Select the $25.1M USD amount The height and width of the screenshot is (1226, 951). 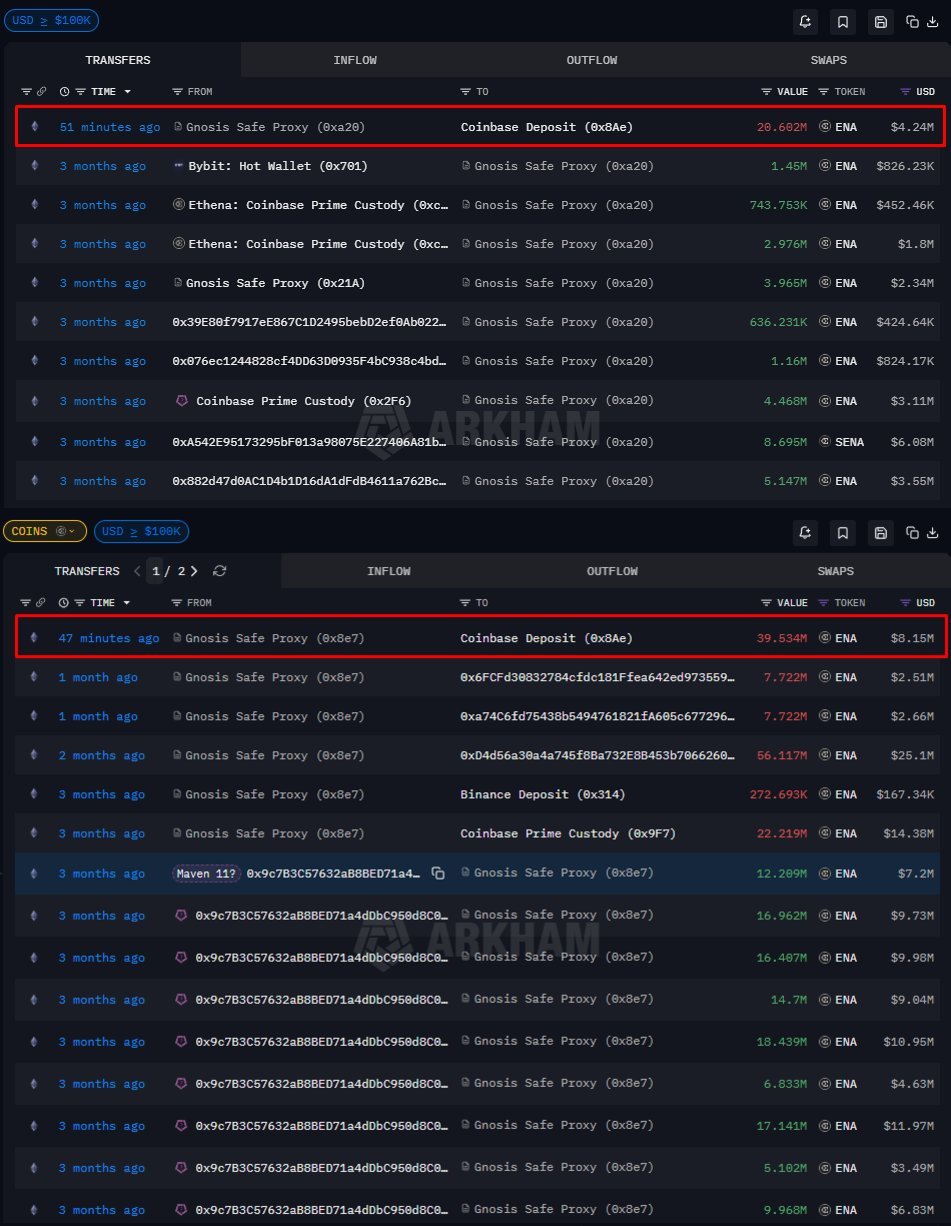point(912,755)
